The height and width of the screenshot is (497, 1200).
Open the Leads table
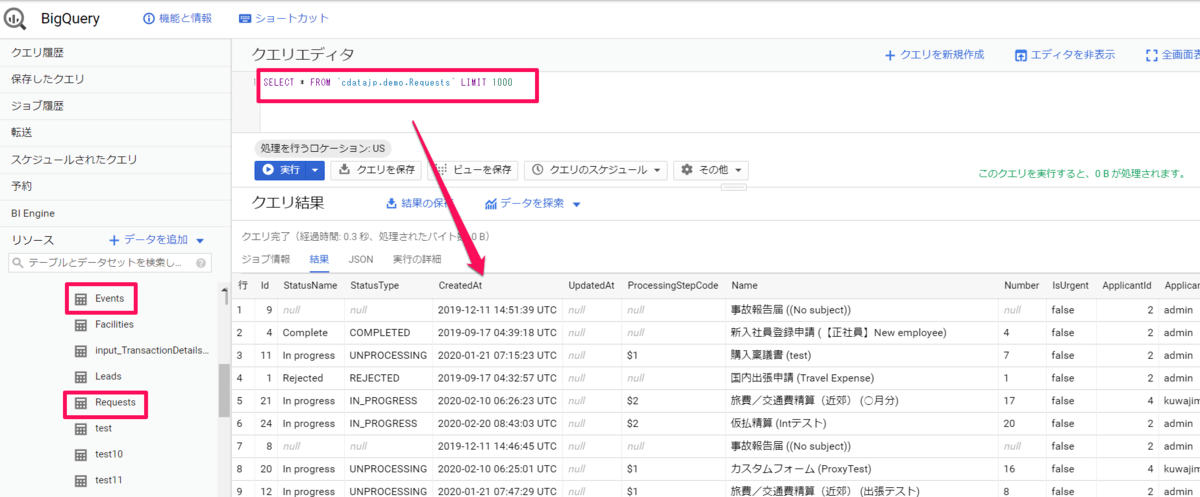pyautogui.click(x=108, y=376)
